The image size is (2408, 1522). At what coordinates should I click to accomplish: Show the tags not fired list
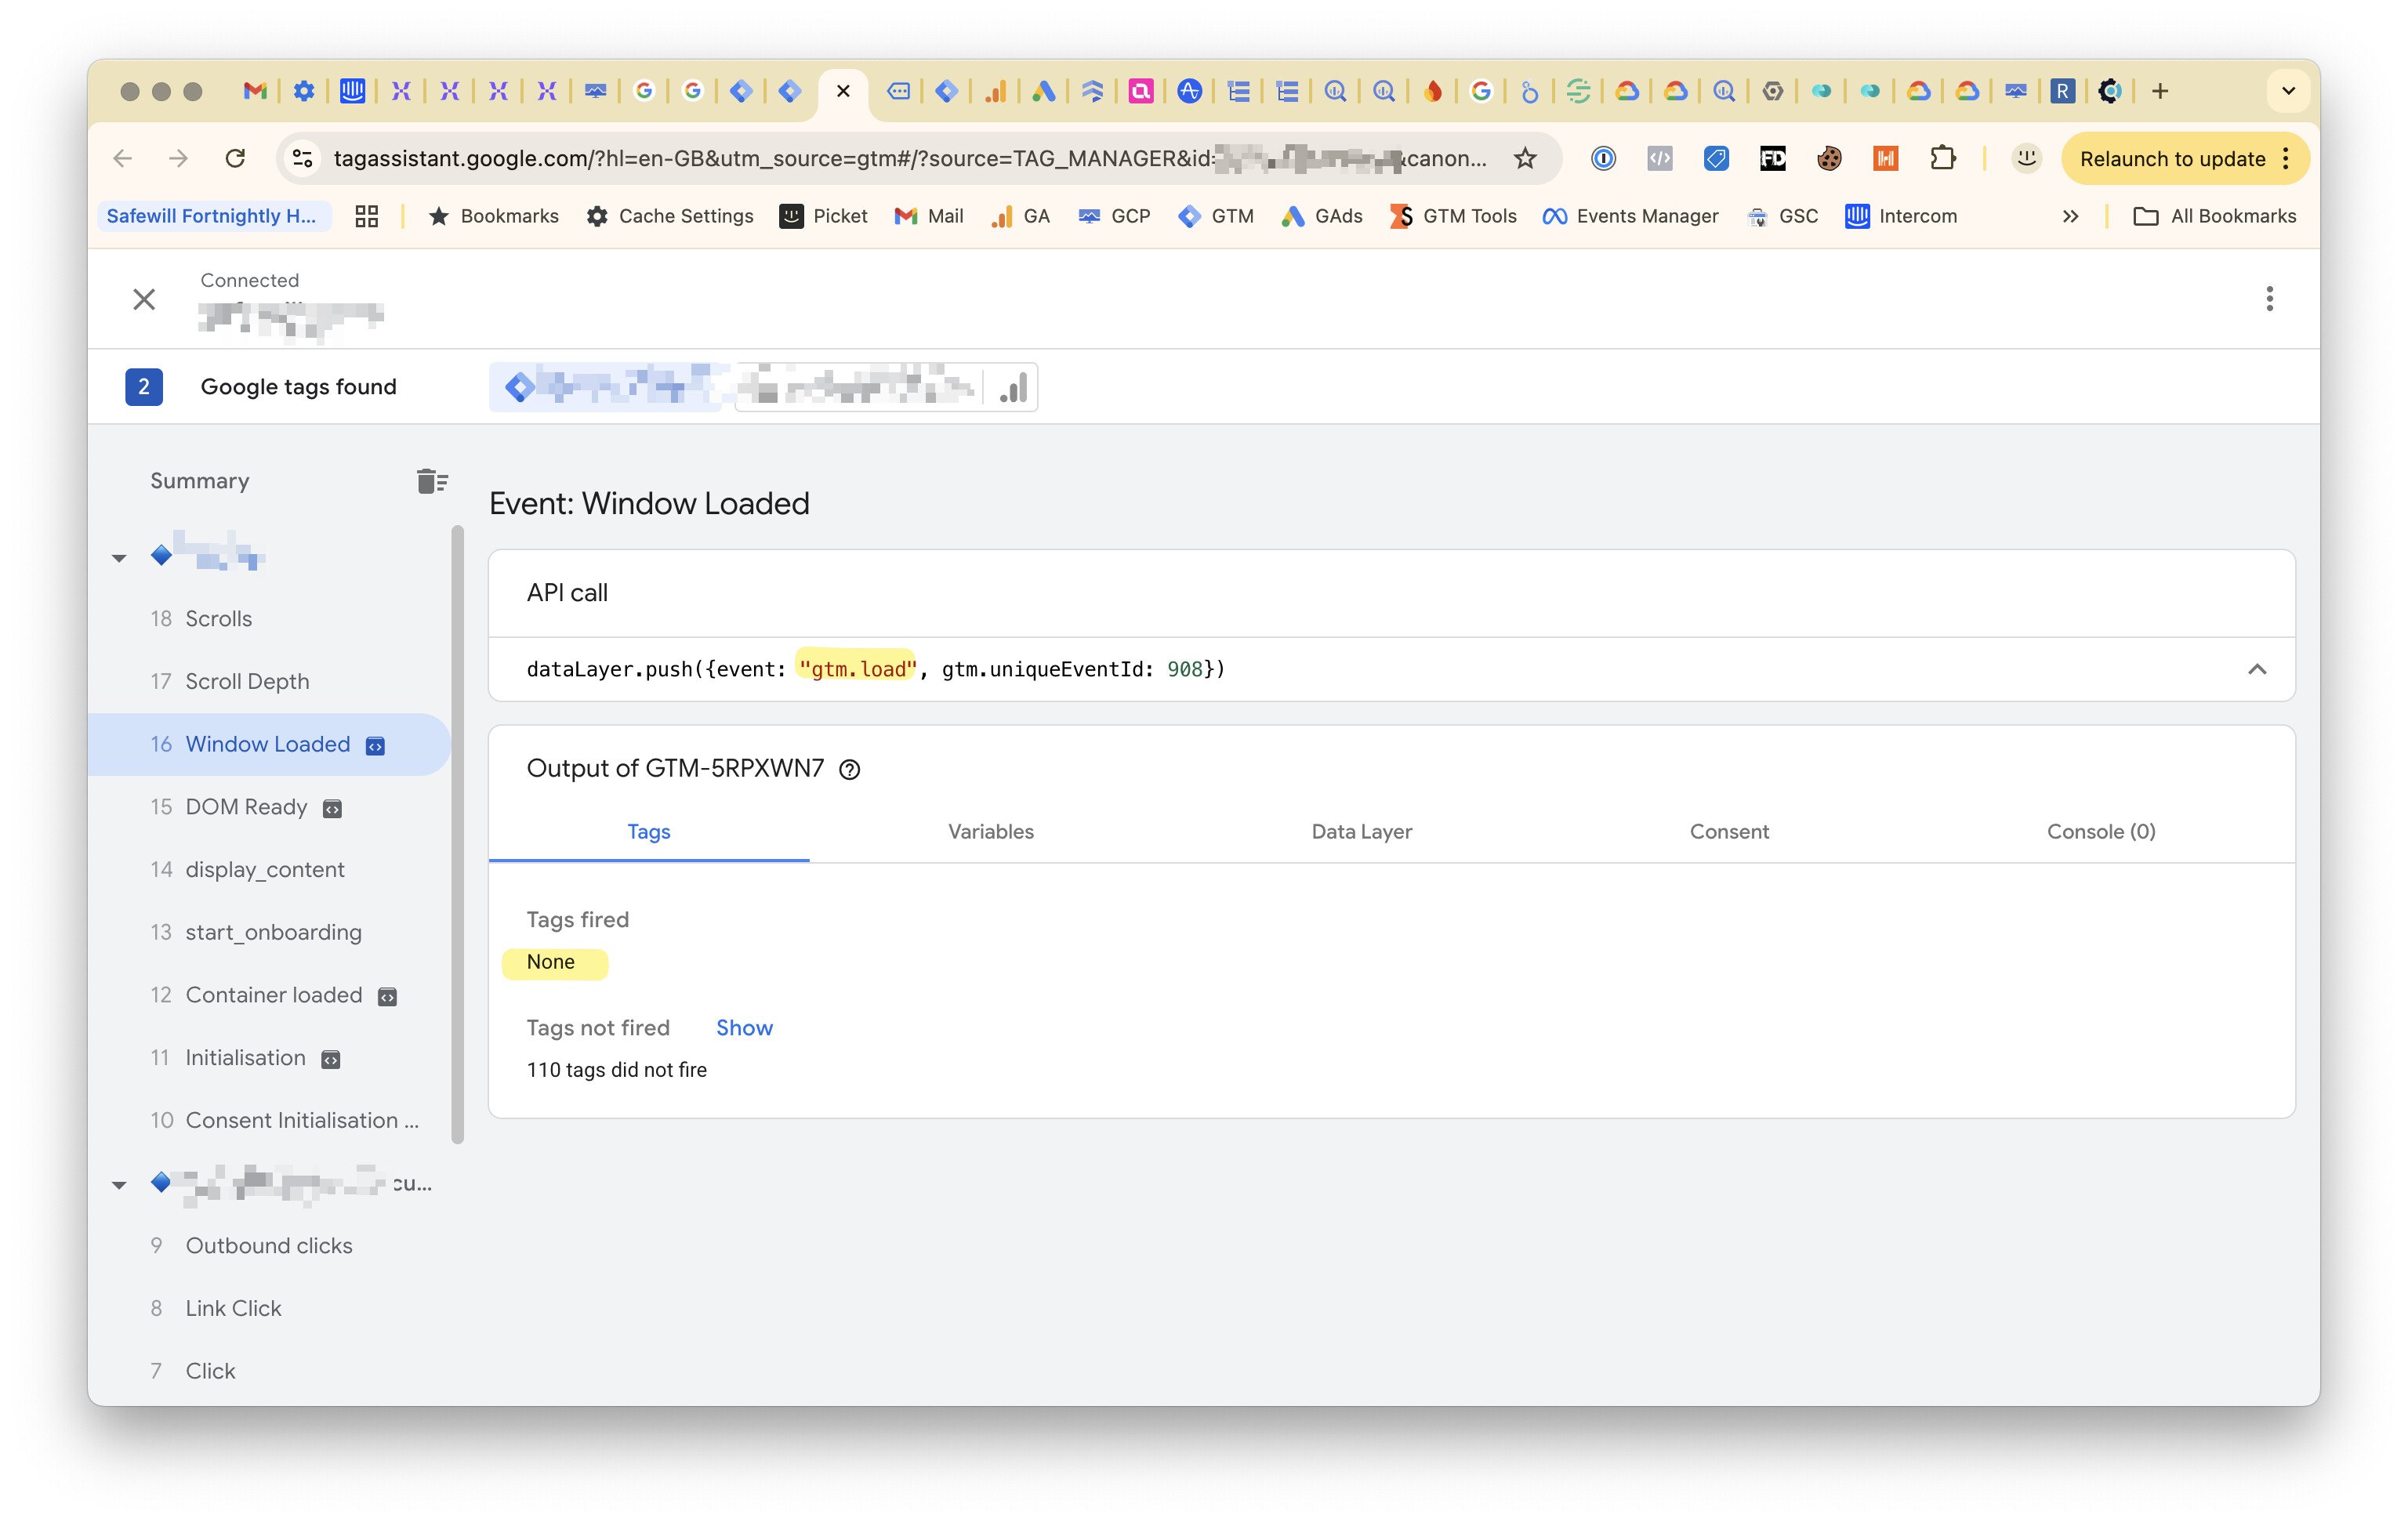tap(744, 1028)
